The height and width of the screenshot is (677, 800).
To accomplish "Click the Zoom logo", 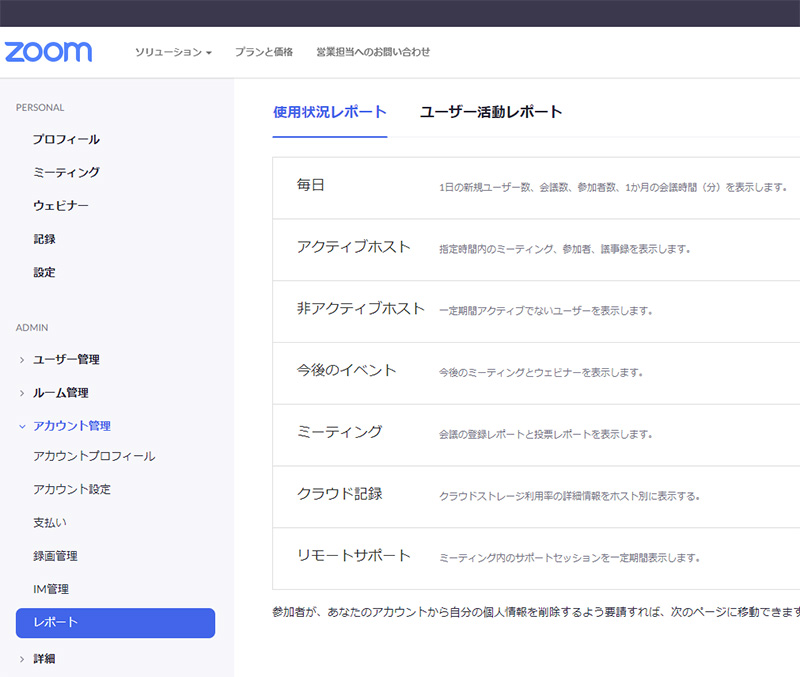I will [48, 52].
